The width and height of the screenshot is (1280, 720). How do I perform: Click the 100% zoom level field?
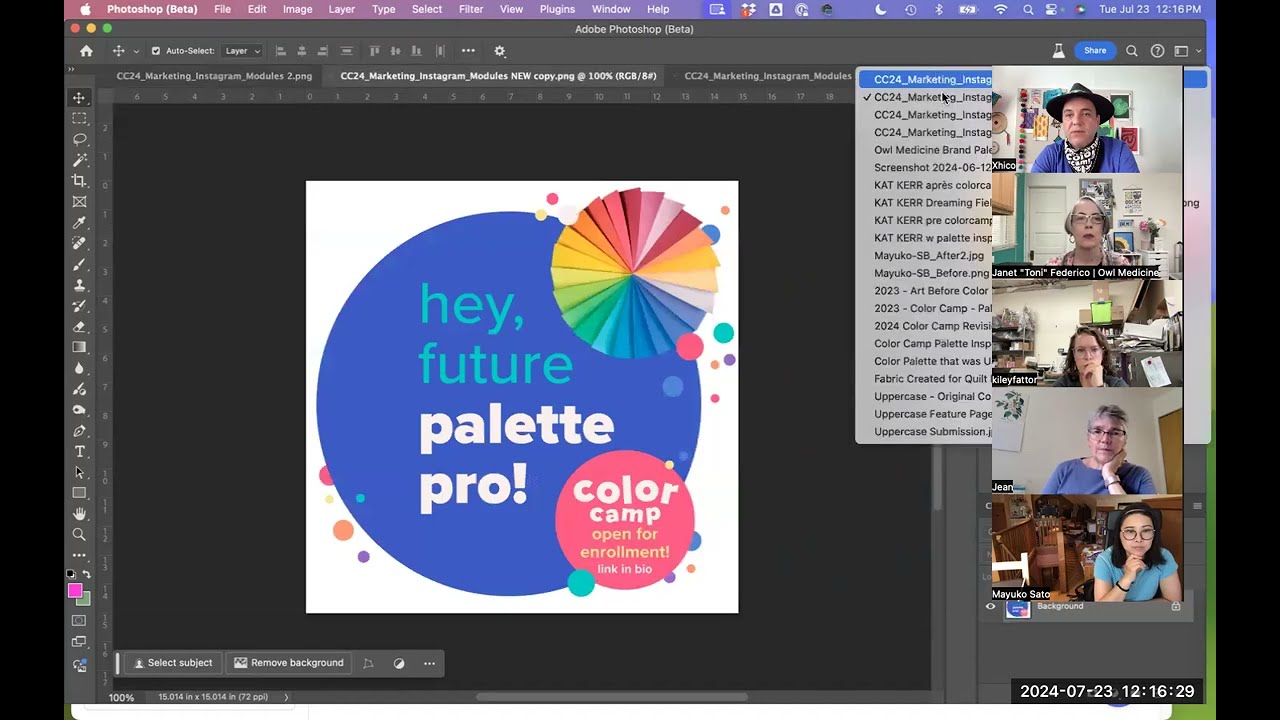[x=122, y=697]
